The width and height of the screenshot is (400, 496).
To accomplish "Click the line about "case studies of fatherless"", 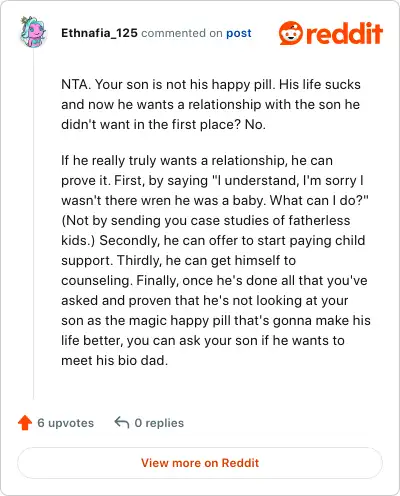I will pyautogui.click(x=206, y=220).
